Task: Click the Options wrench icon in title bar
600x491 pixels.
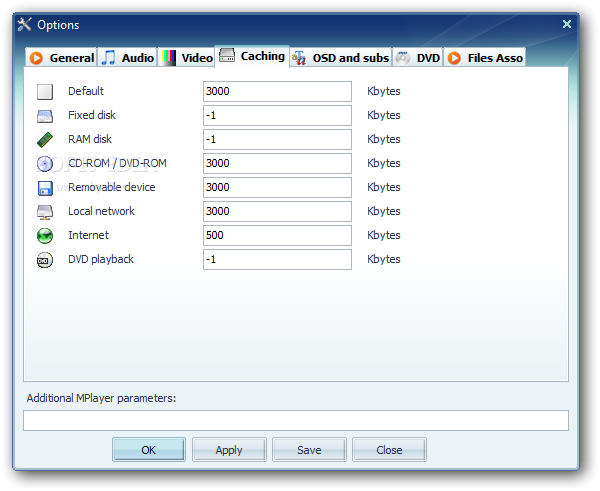Action: (x=24, y=24)
